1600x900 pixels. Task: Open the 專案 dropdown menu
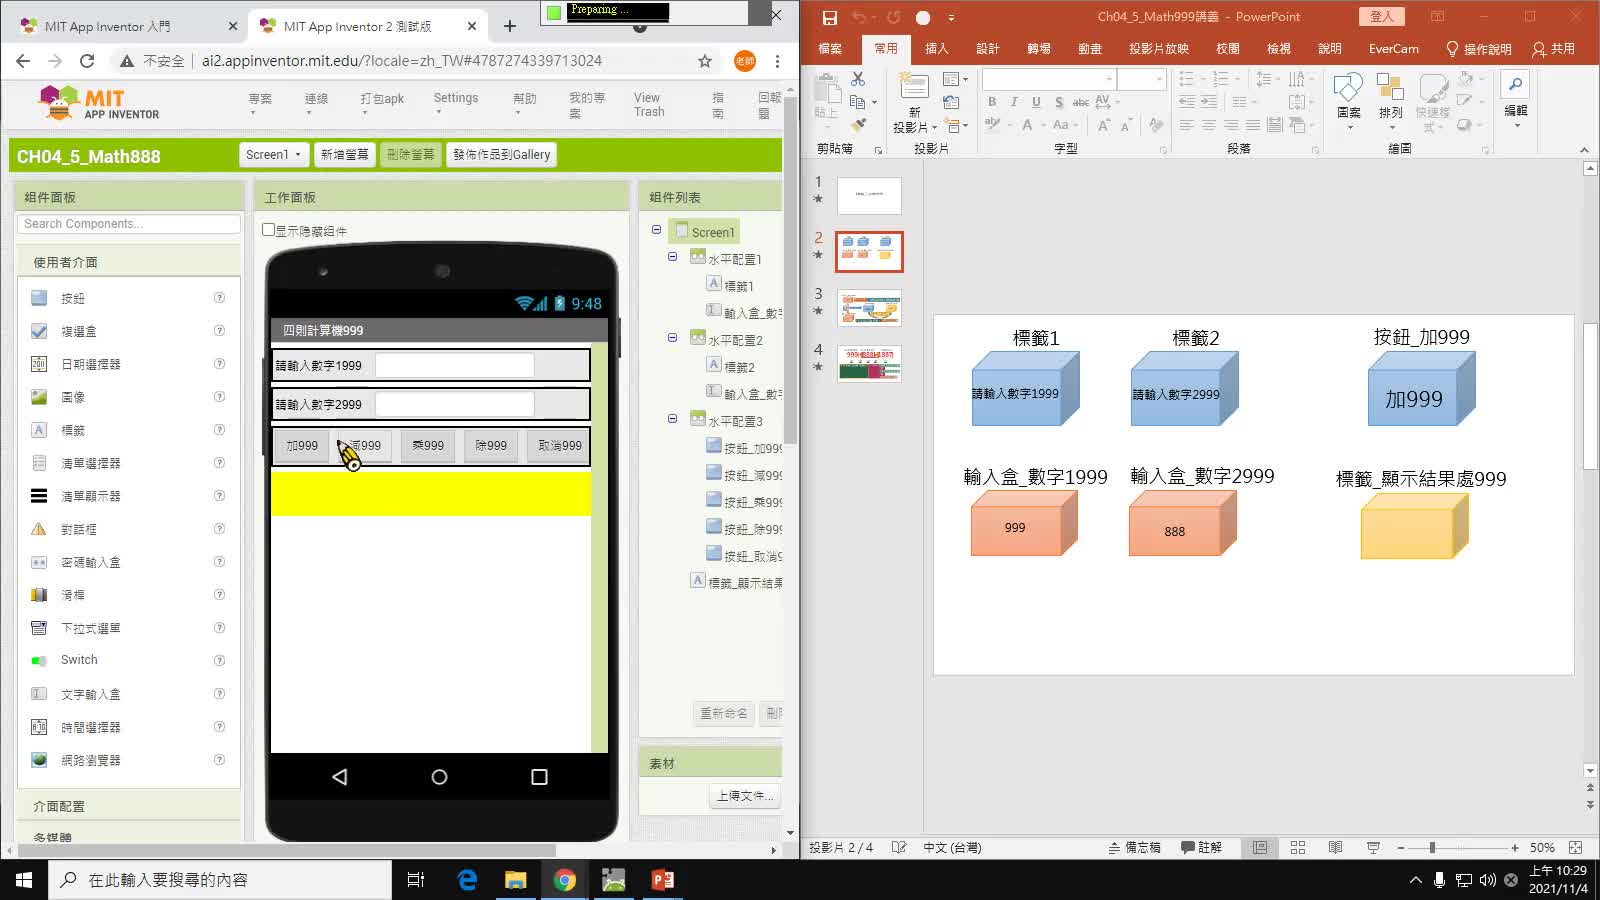(x=260, y=103)
